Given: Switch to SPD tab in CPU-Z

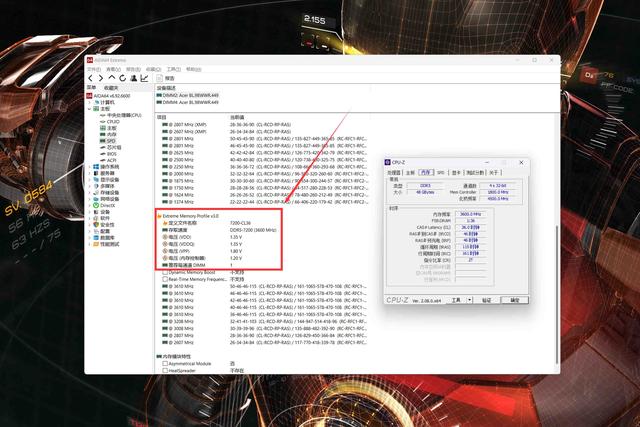Looking at the screenshot, I should [440, 173].
